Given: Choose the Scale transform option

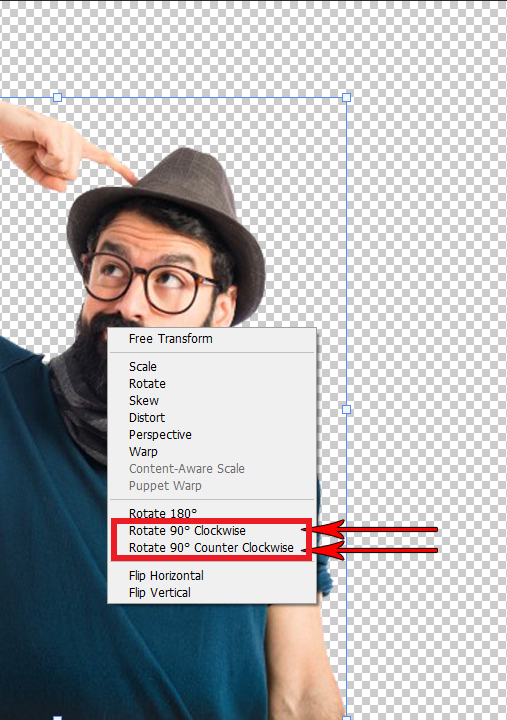Looking at the screenshot, I should tap(143, 366).
